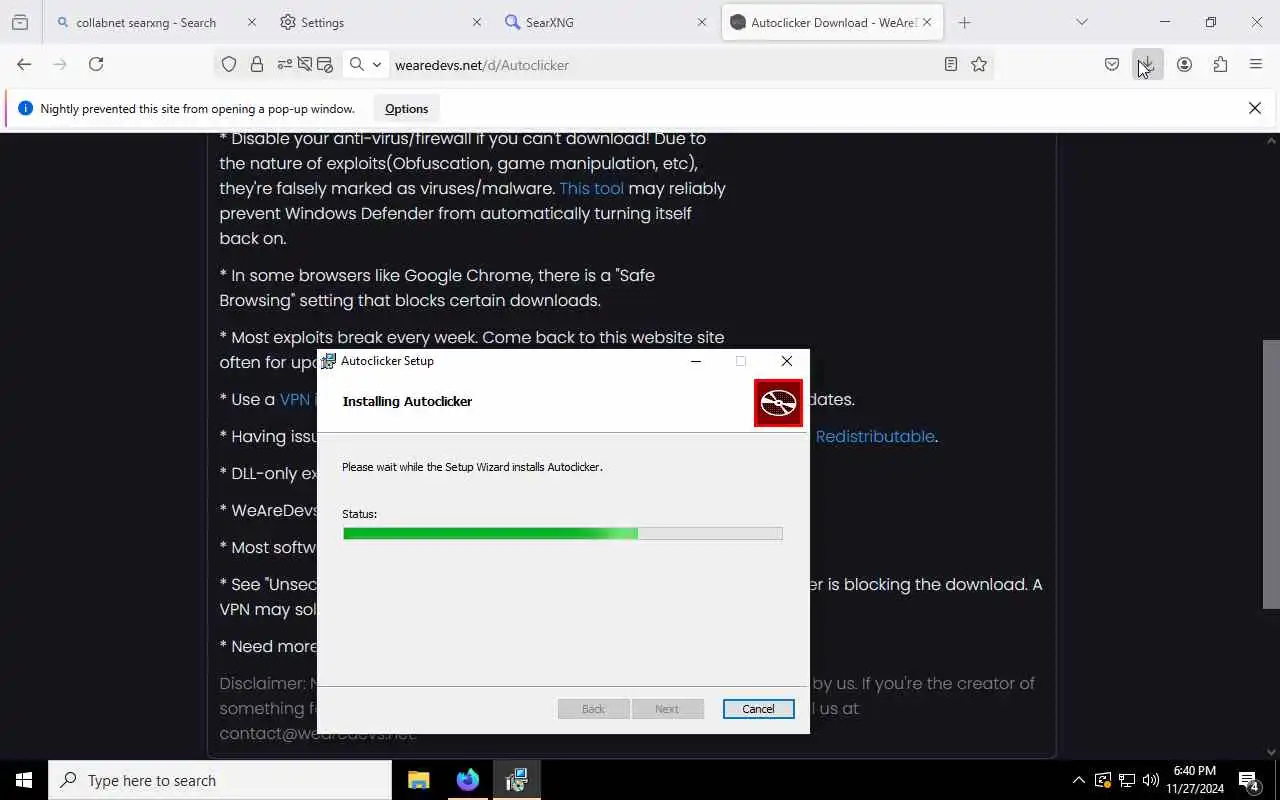
Task: Open the network icon in system tray
Action: (x=1127, y=780)
